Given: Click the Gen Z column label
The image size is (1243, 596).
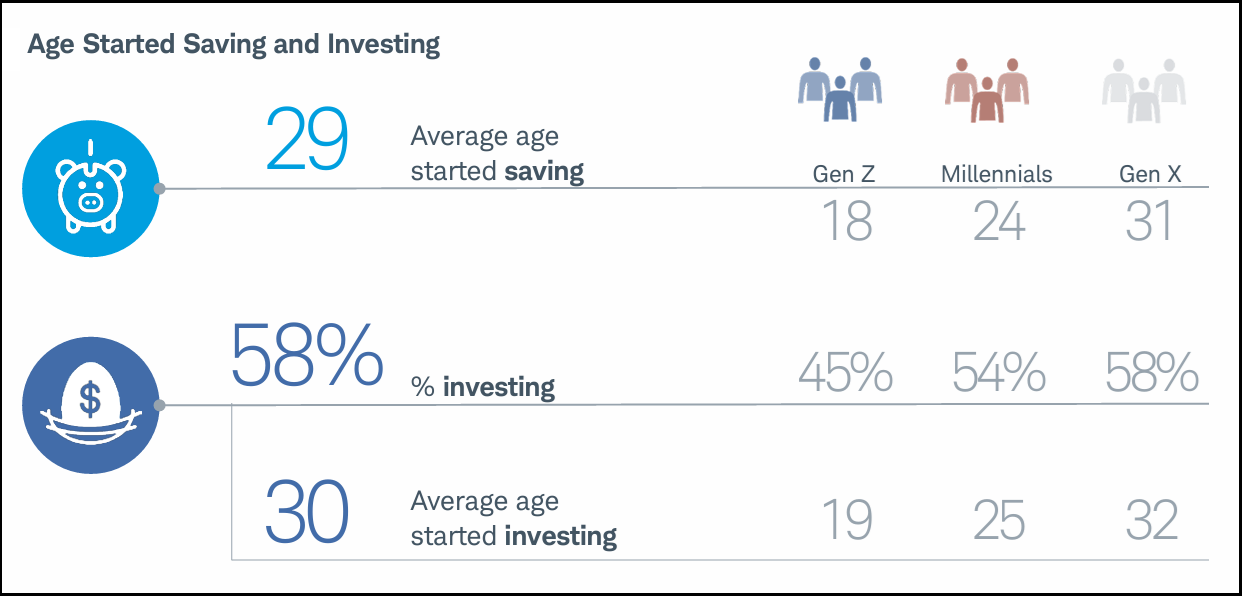Looking at the screenshot, I should coord(844,174).
